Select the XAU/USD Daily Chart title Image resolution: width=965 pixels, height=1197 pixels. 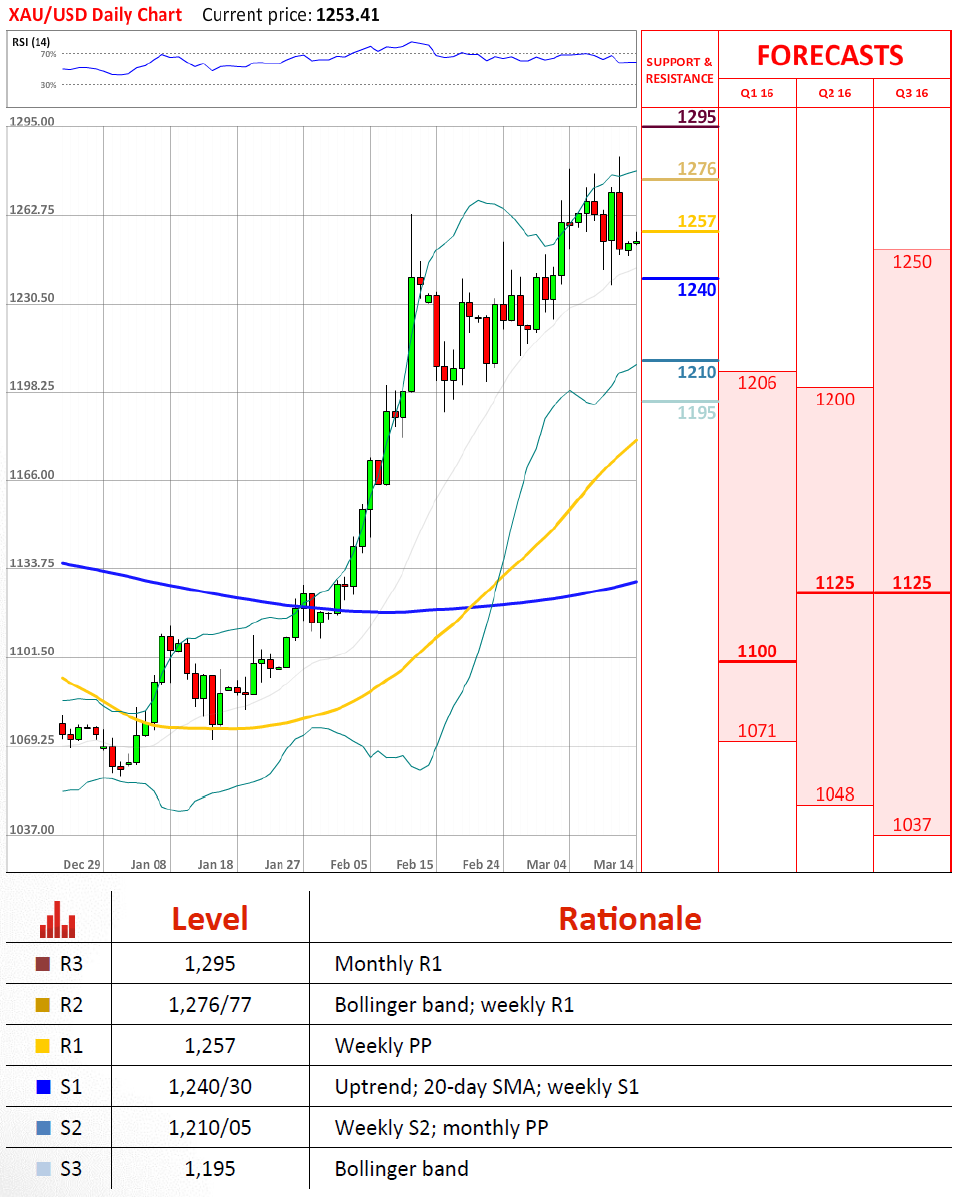point(95,15)
